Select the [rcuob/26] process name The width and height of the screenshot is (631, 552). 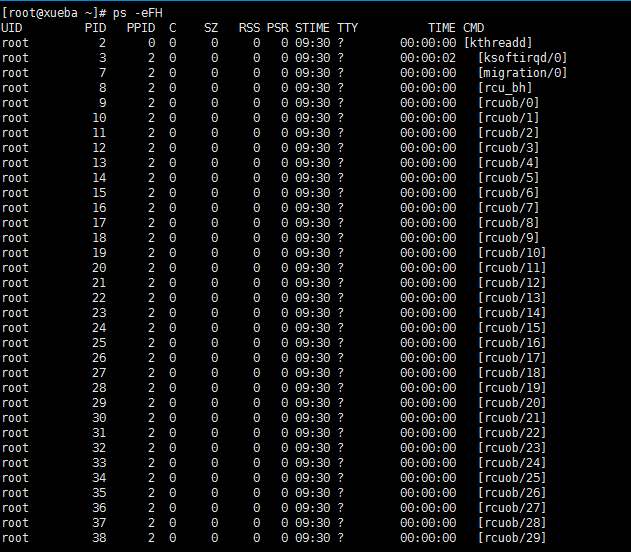coord(512,493)
